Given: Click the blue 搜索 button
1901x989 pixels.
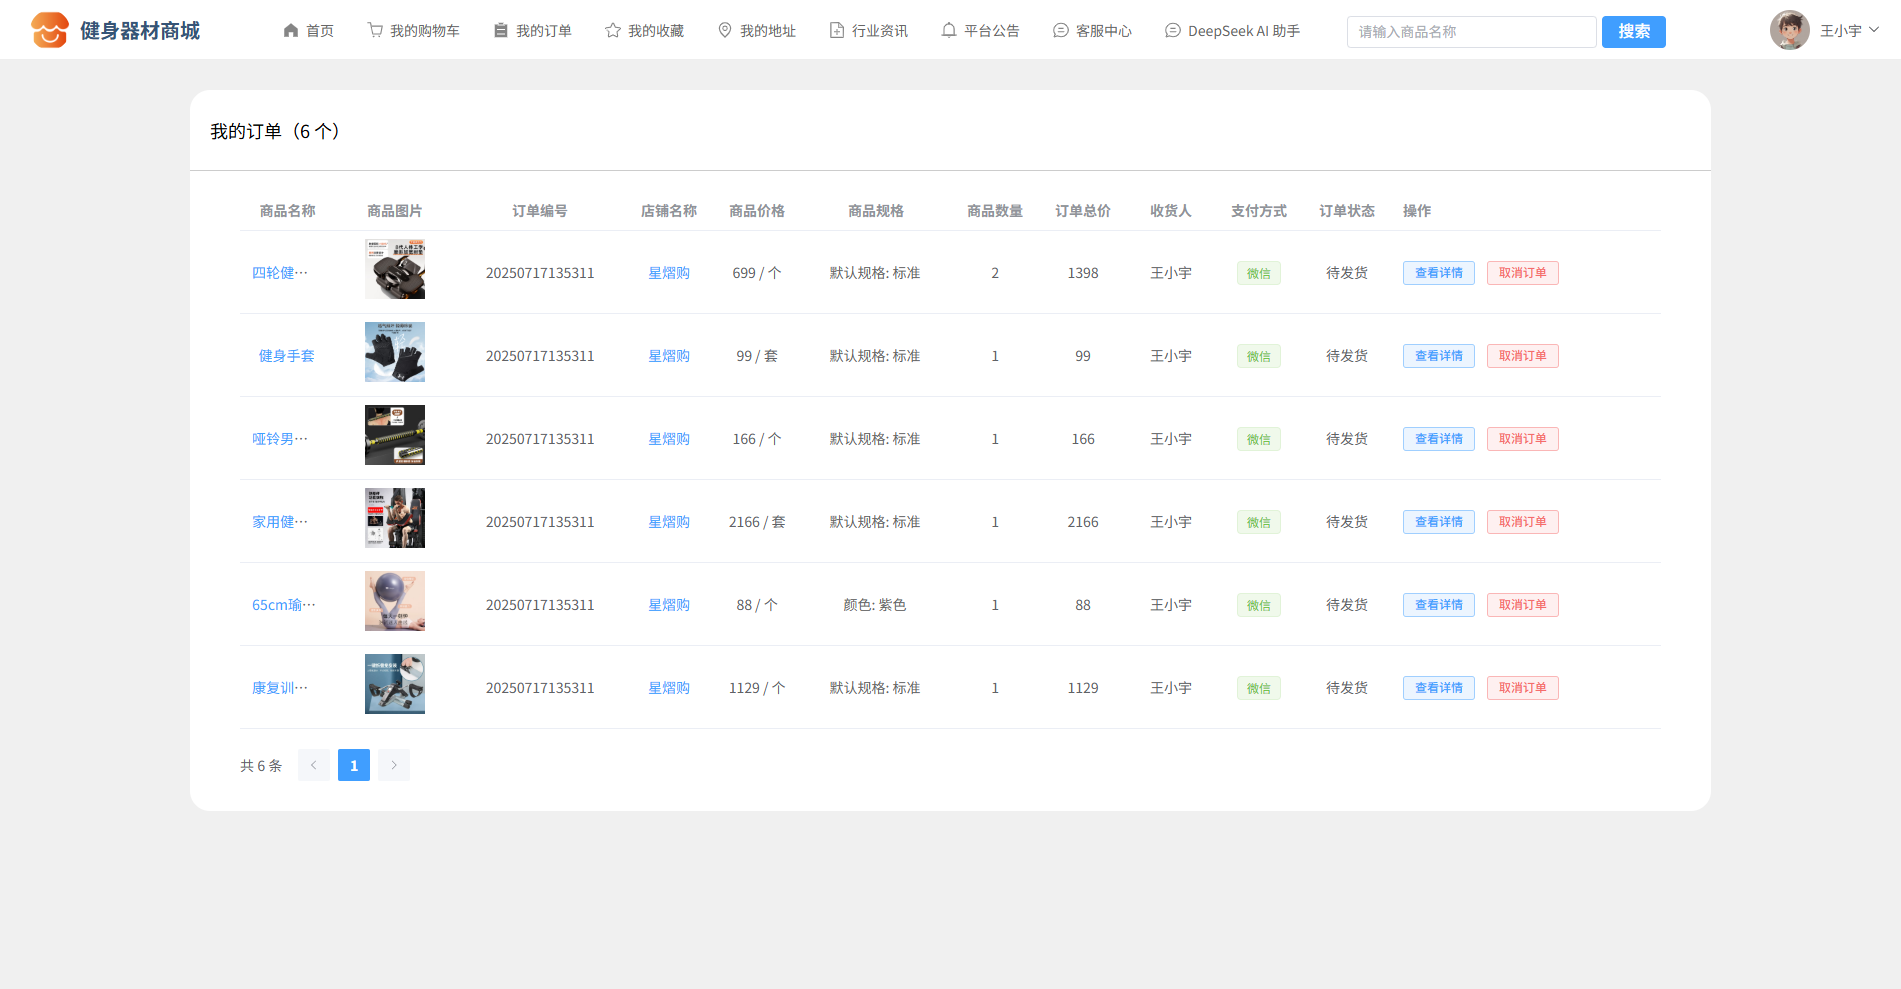Looking at the screenshot, I should pos(1633,32).
